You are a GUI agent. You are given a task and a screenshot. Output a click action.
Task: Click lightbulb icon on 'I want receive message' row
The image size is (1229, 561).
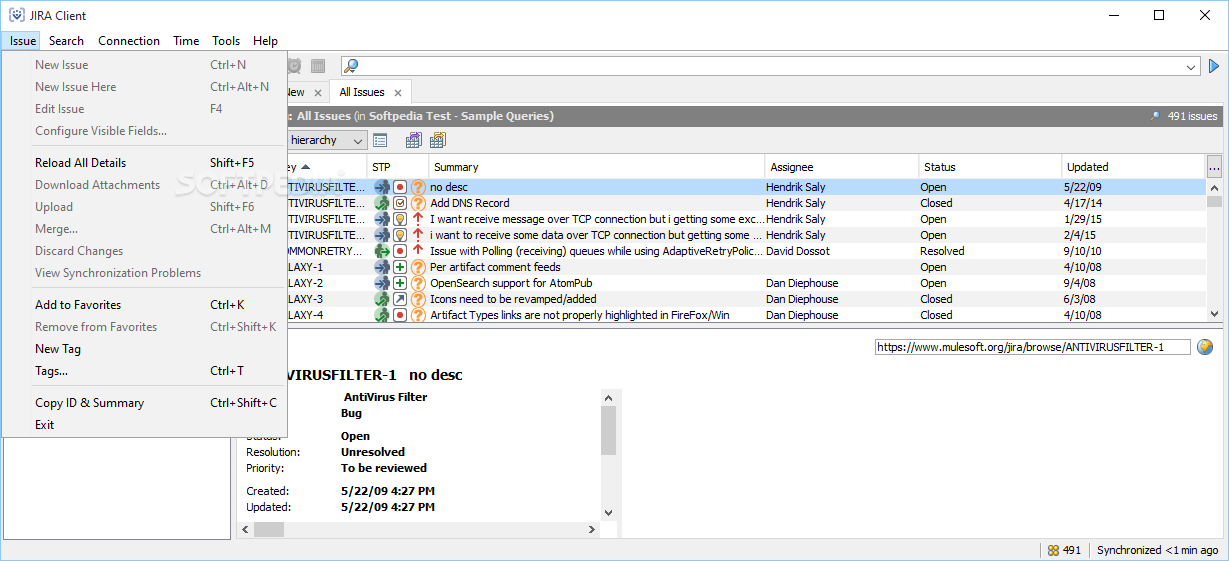[400, 219]
